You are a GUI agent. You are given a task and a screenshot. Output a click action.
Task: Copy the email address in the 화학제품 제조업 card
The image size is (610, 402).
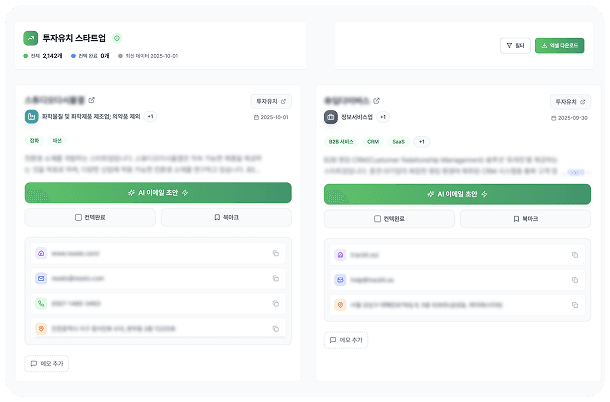pos(276,278)
